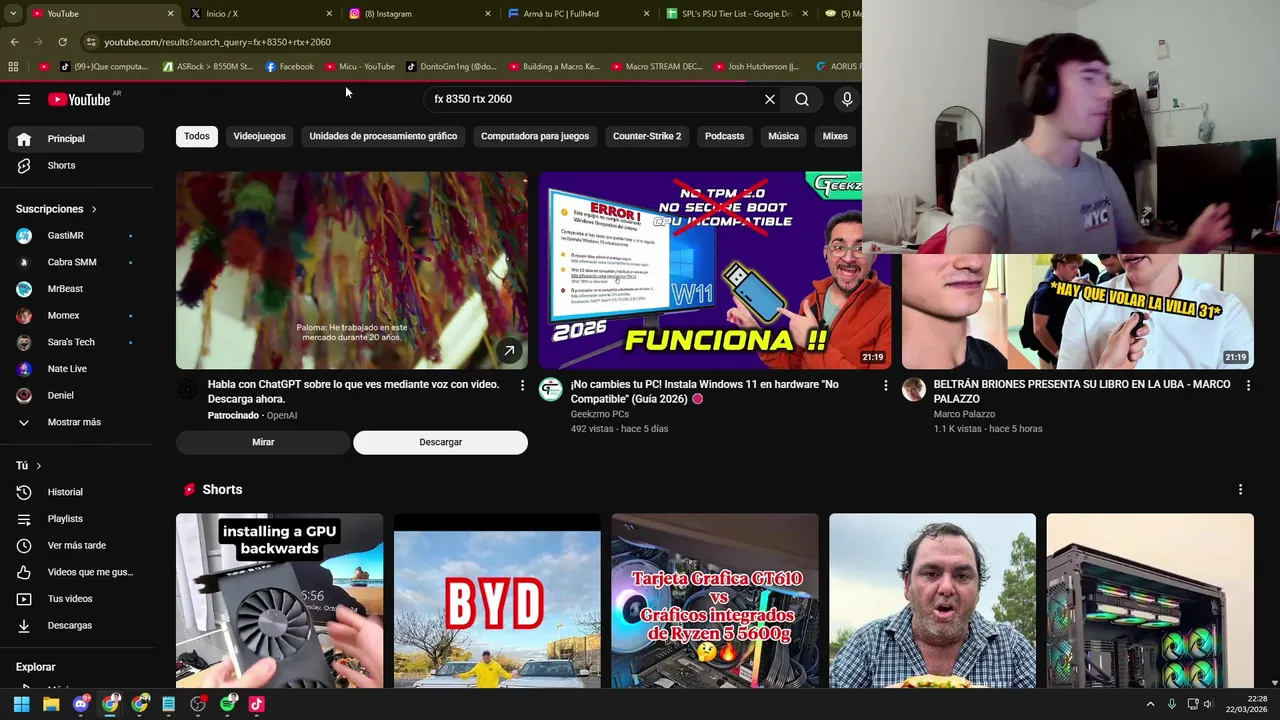Viewport: 1280px width, 720px height.
Task: Open the 'installing a GPU backwards' short
Action: point(279,601)
